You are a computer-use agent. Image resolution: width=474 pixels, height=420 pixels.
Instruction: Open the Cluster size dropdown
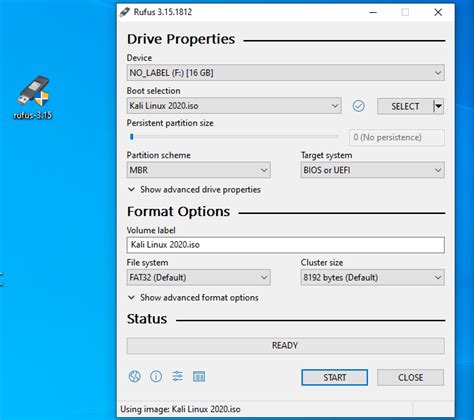coord(372,277)
